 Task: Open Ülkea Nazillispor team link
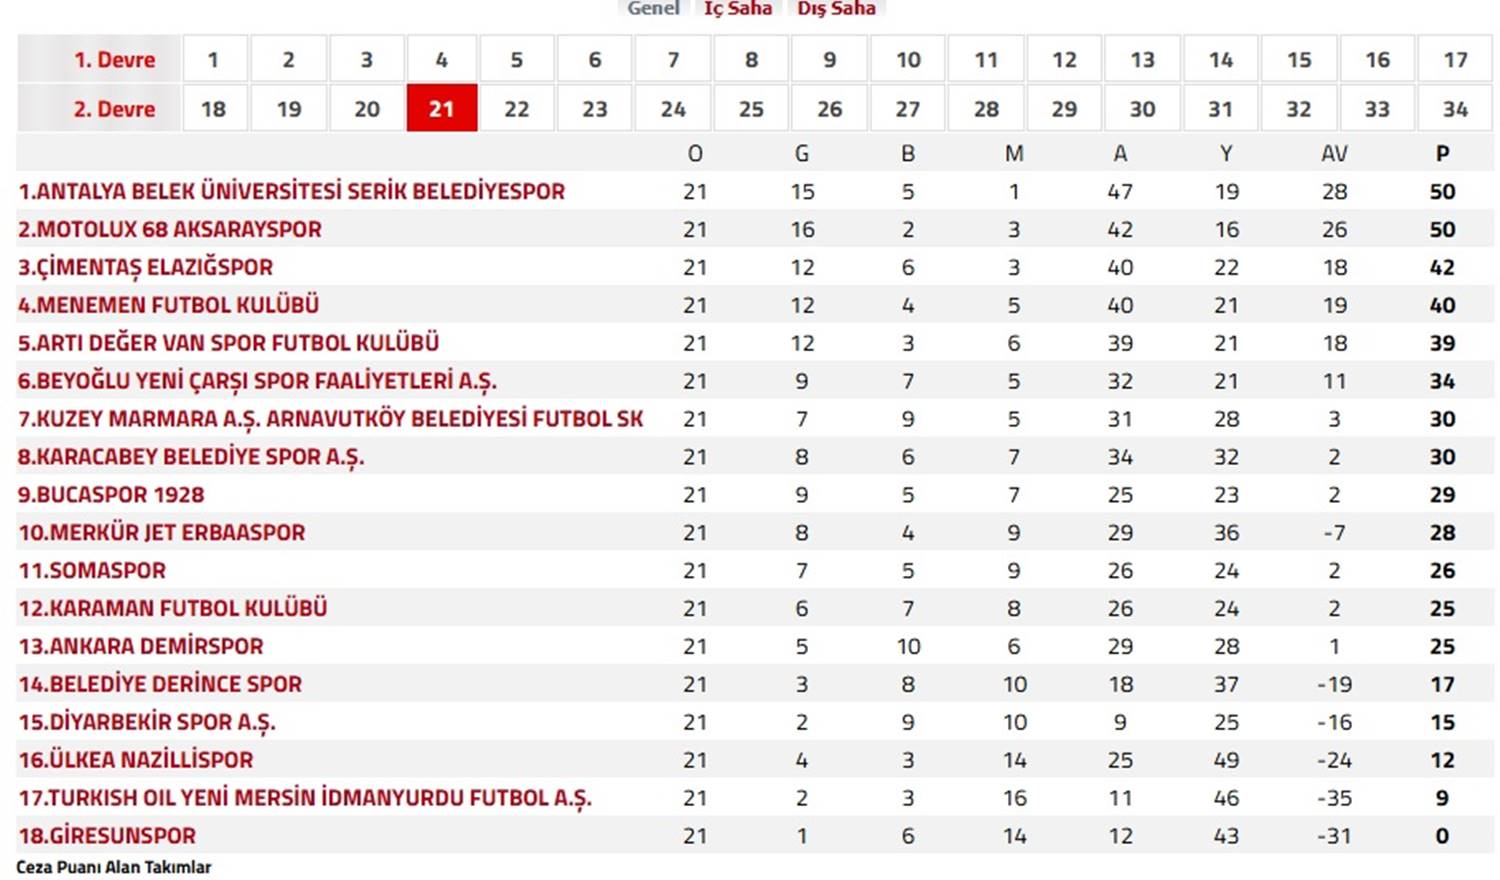136,760
